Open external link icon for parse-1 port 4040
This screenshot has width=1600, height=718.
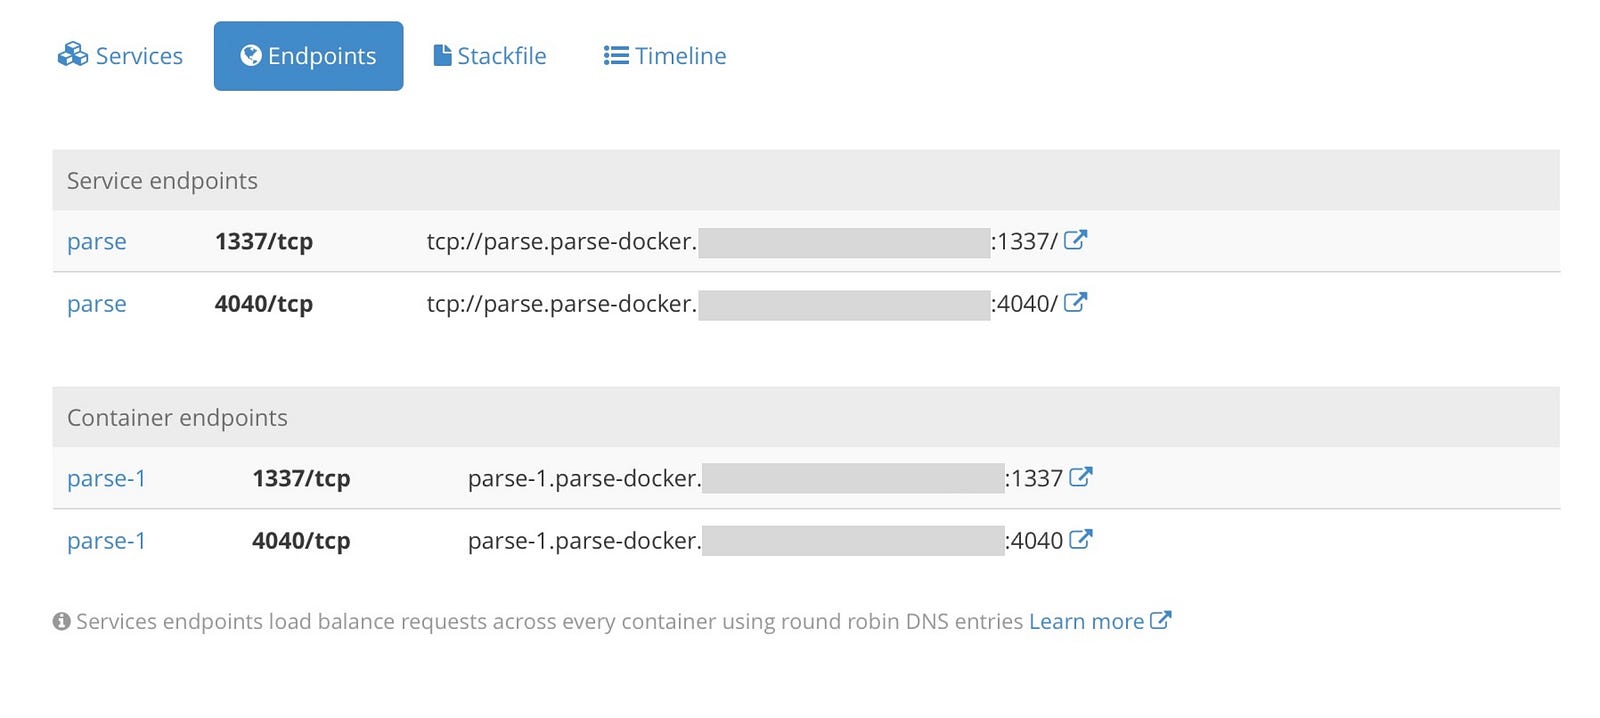1080,539
